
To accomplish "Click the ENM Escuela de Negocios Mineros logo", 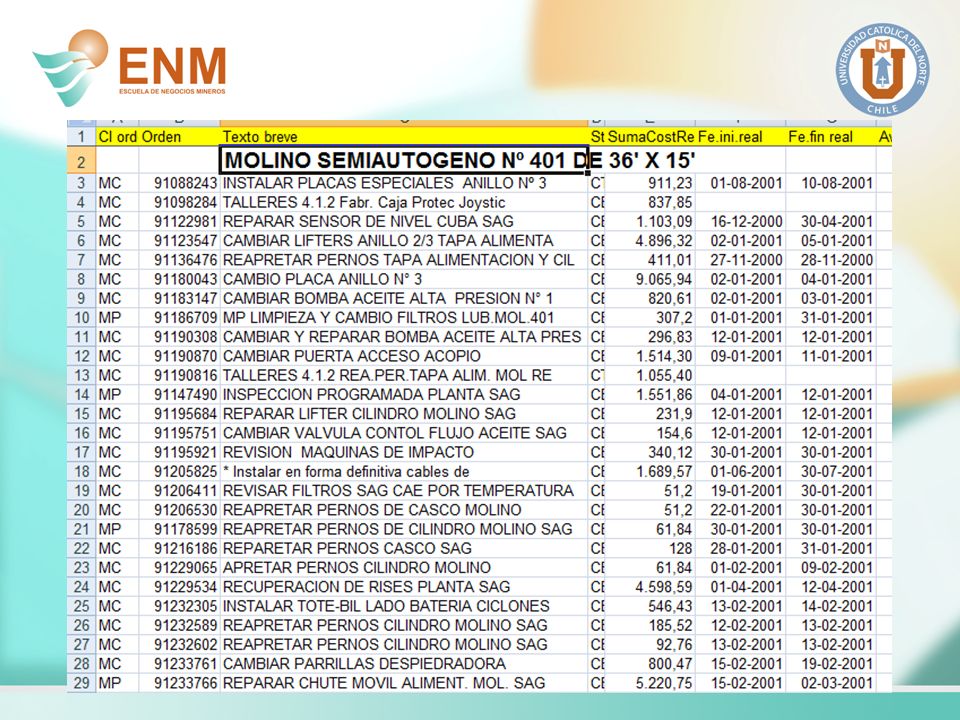I will point(130,67).
